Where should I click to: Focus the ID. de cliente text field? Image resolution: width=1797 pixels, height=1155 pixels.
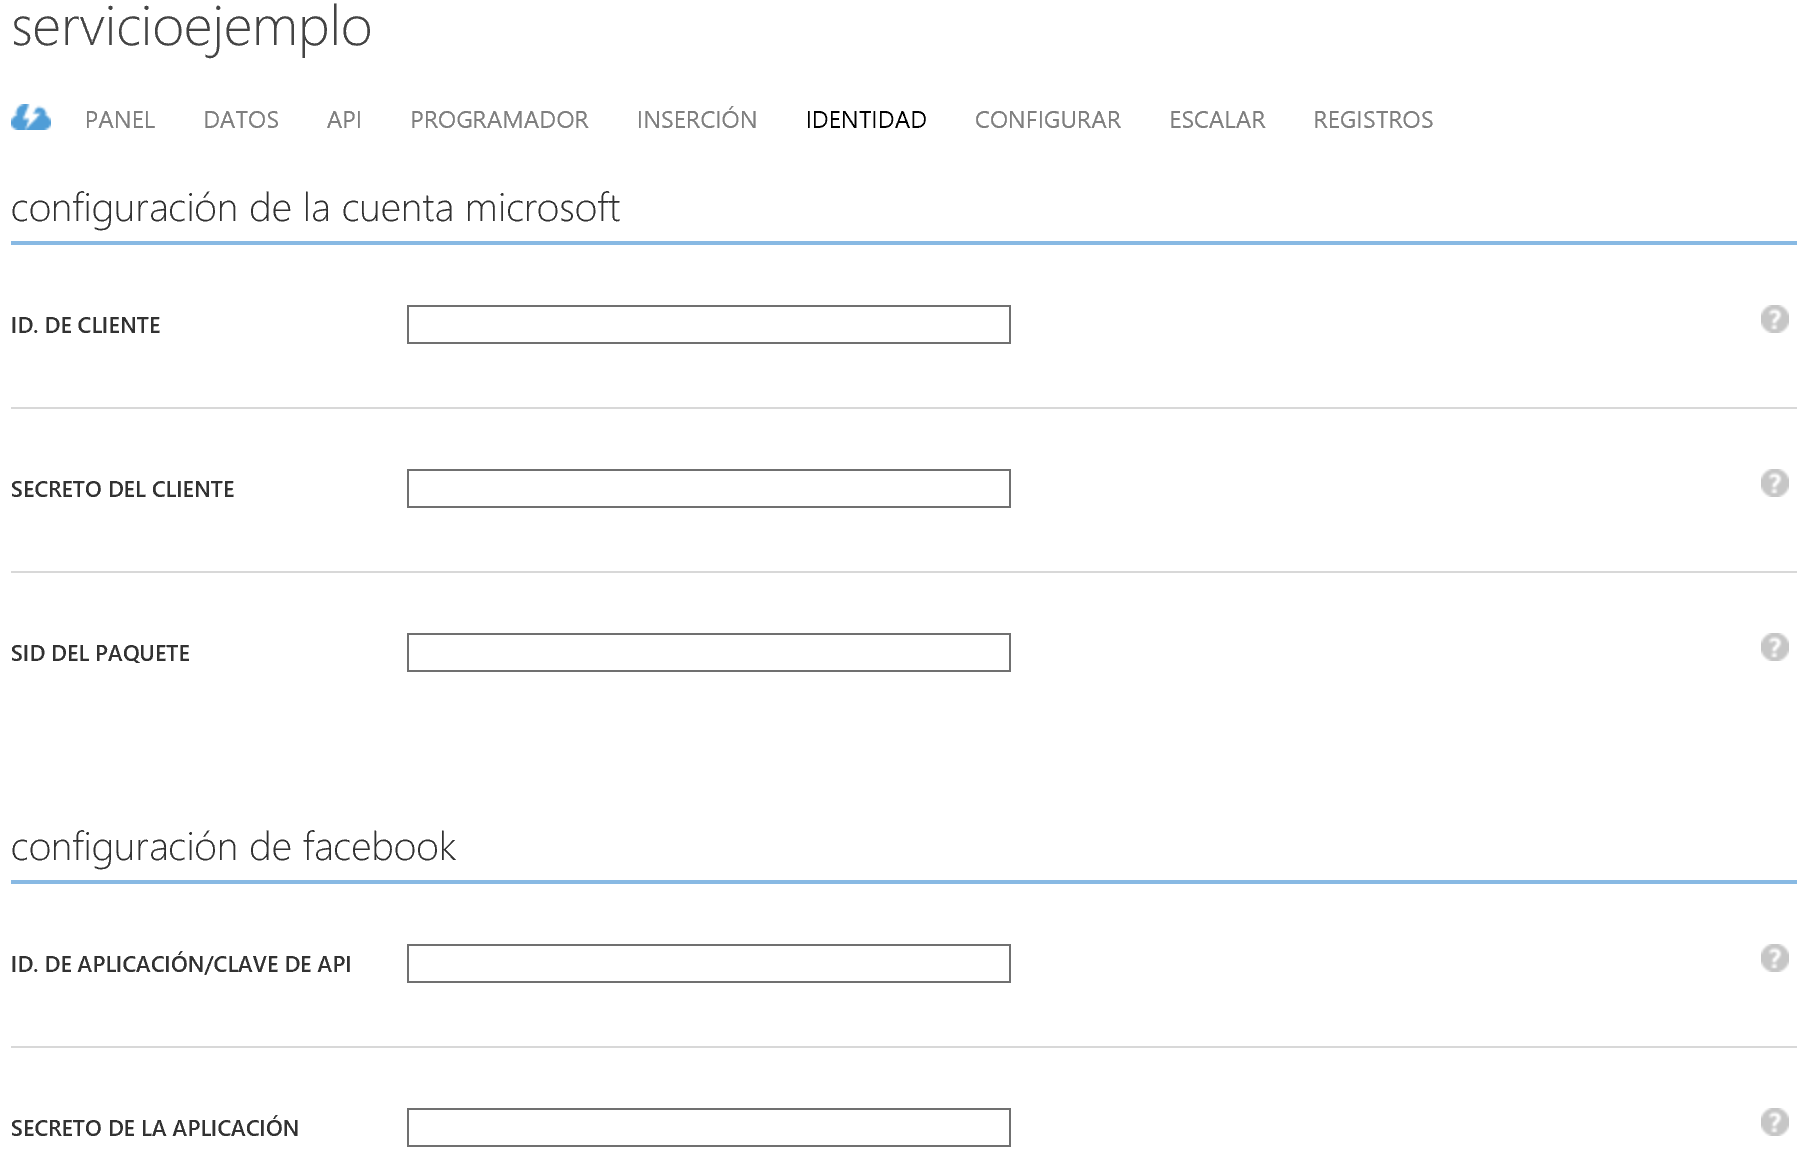coord(708,325)
